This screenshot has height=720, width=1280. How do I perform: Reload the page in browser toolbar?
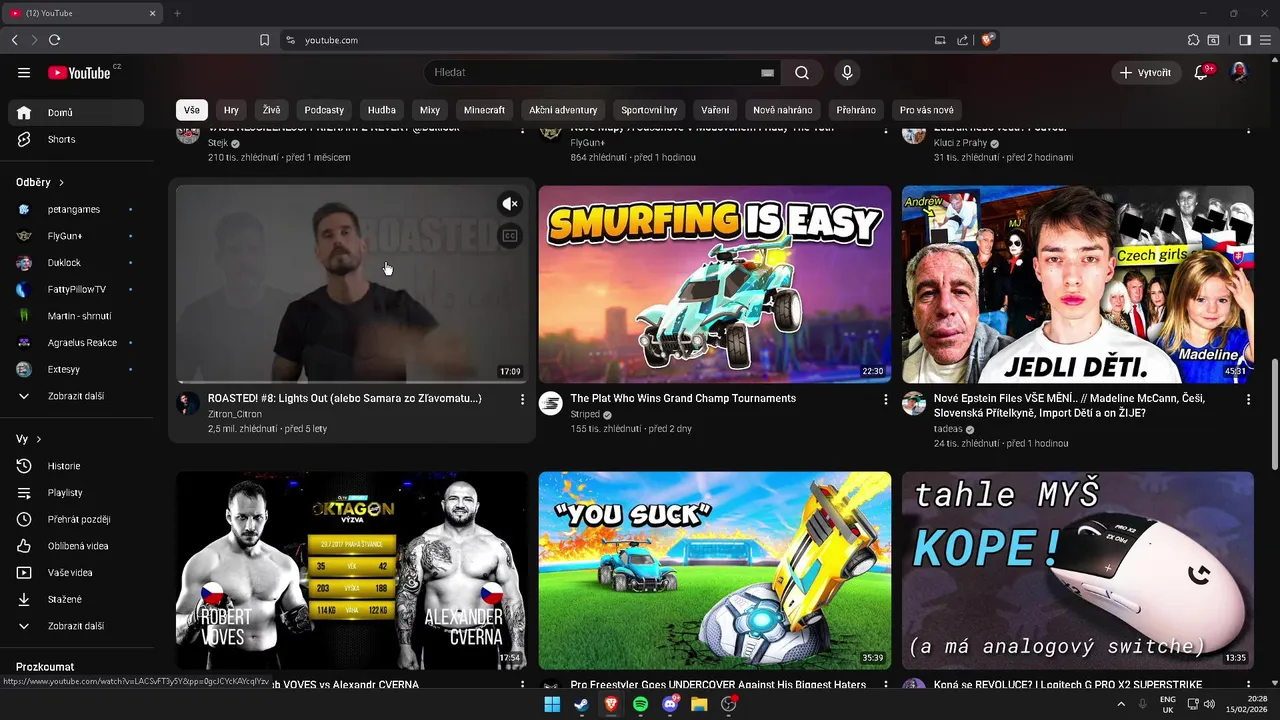pyautogui.click(x=54, y=40)
